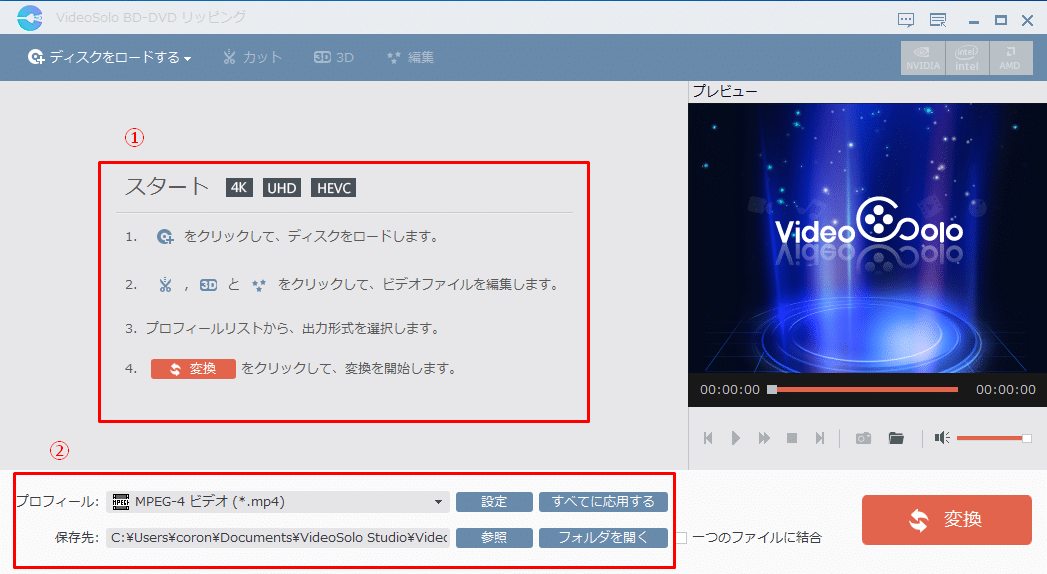1047x574 pixels.
Task: Click the start time 00:00:00 on left
Action: point(730,390)
